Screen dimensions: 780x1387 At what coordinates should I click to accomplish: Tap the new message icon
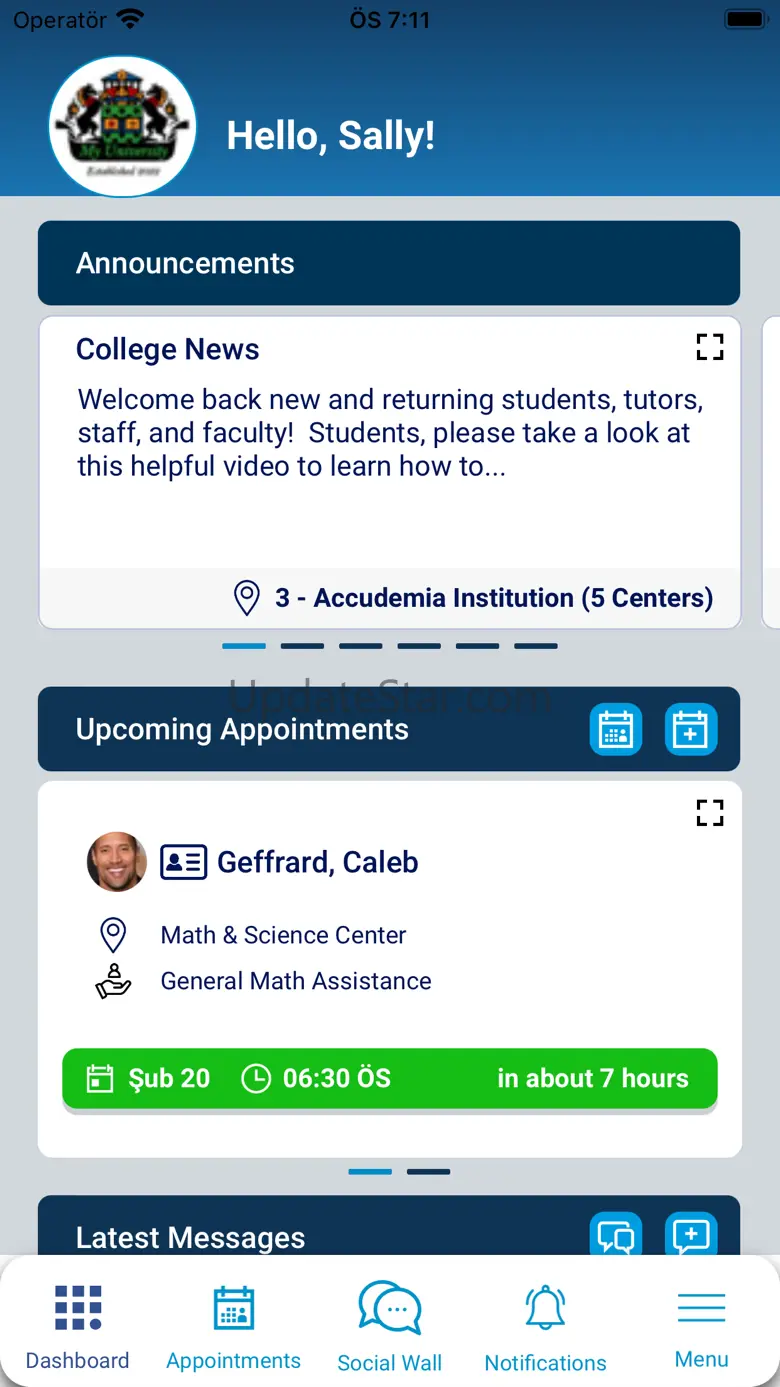pos(691,1236)
